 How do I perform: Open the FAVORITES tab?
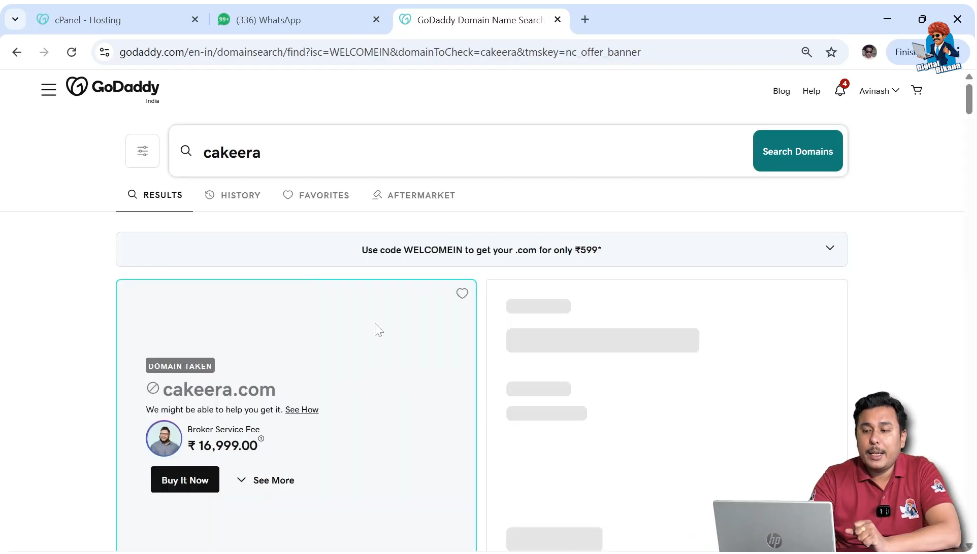pos(316,195)
